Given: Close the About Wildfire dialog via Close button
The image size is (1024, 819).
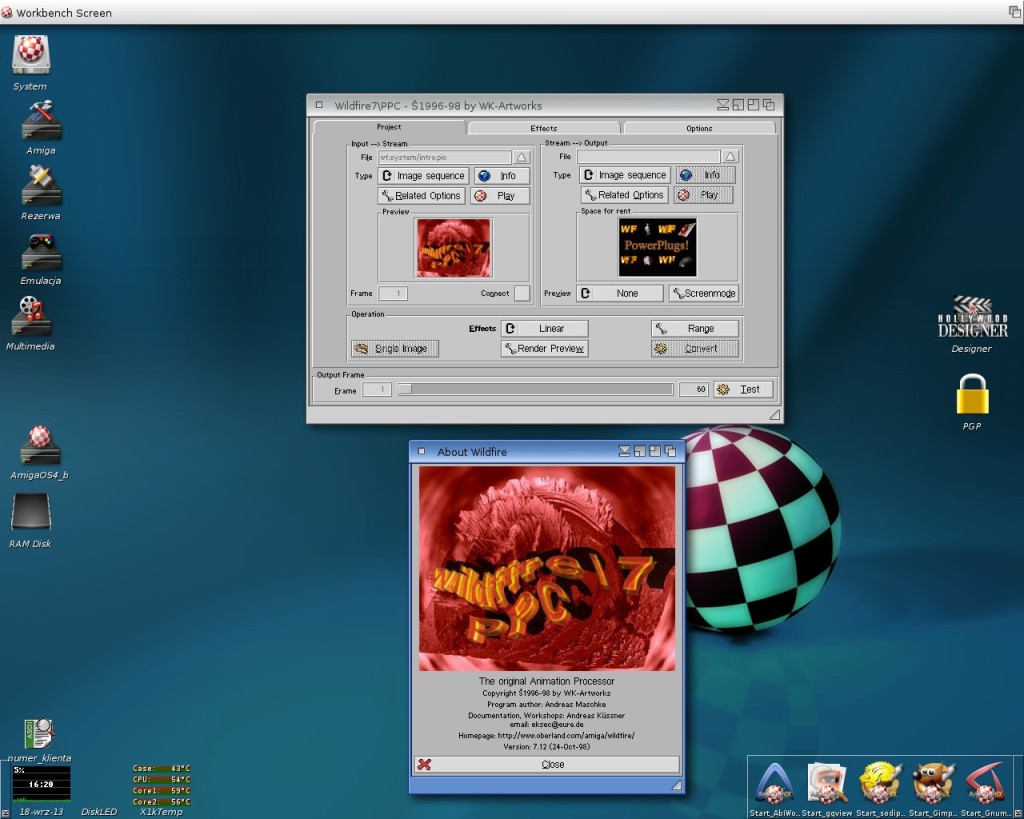Looking at the screenshot, I should tap(547, 764).
